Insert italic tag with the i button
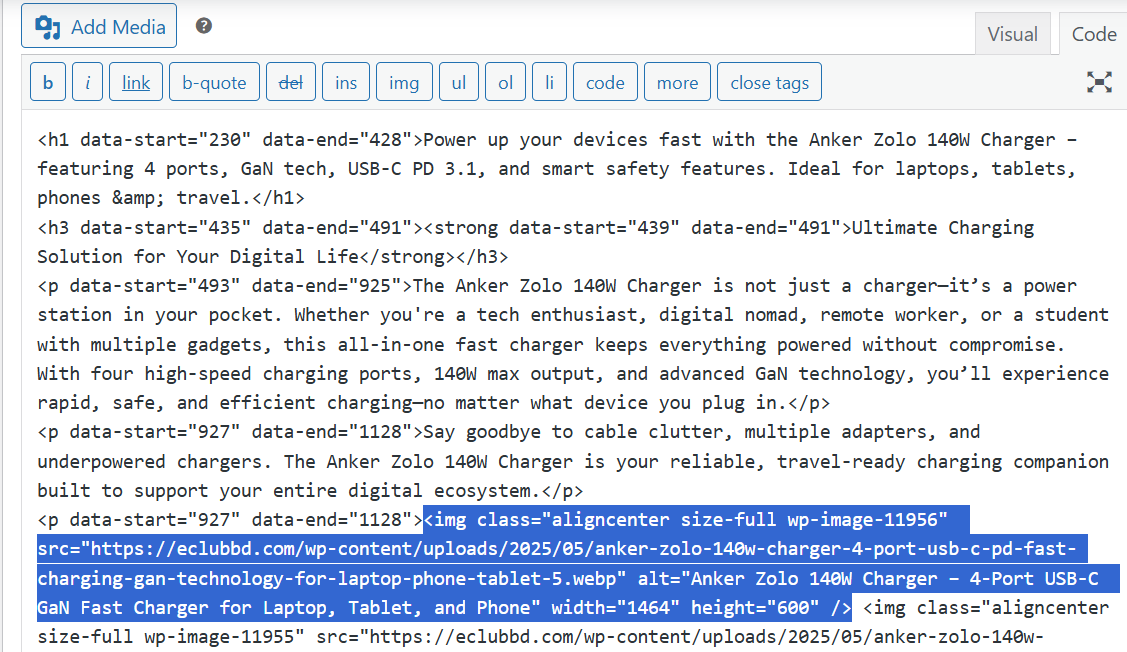The image size is (1127, 652). [88, 82]
